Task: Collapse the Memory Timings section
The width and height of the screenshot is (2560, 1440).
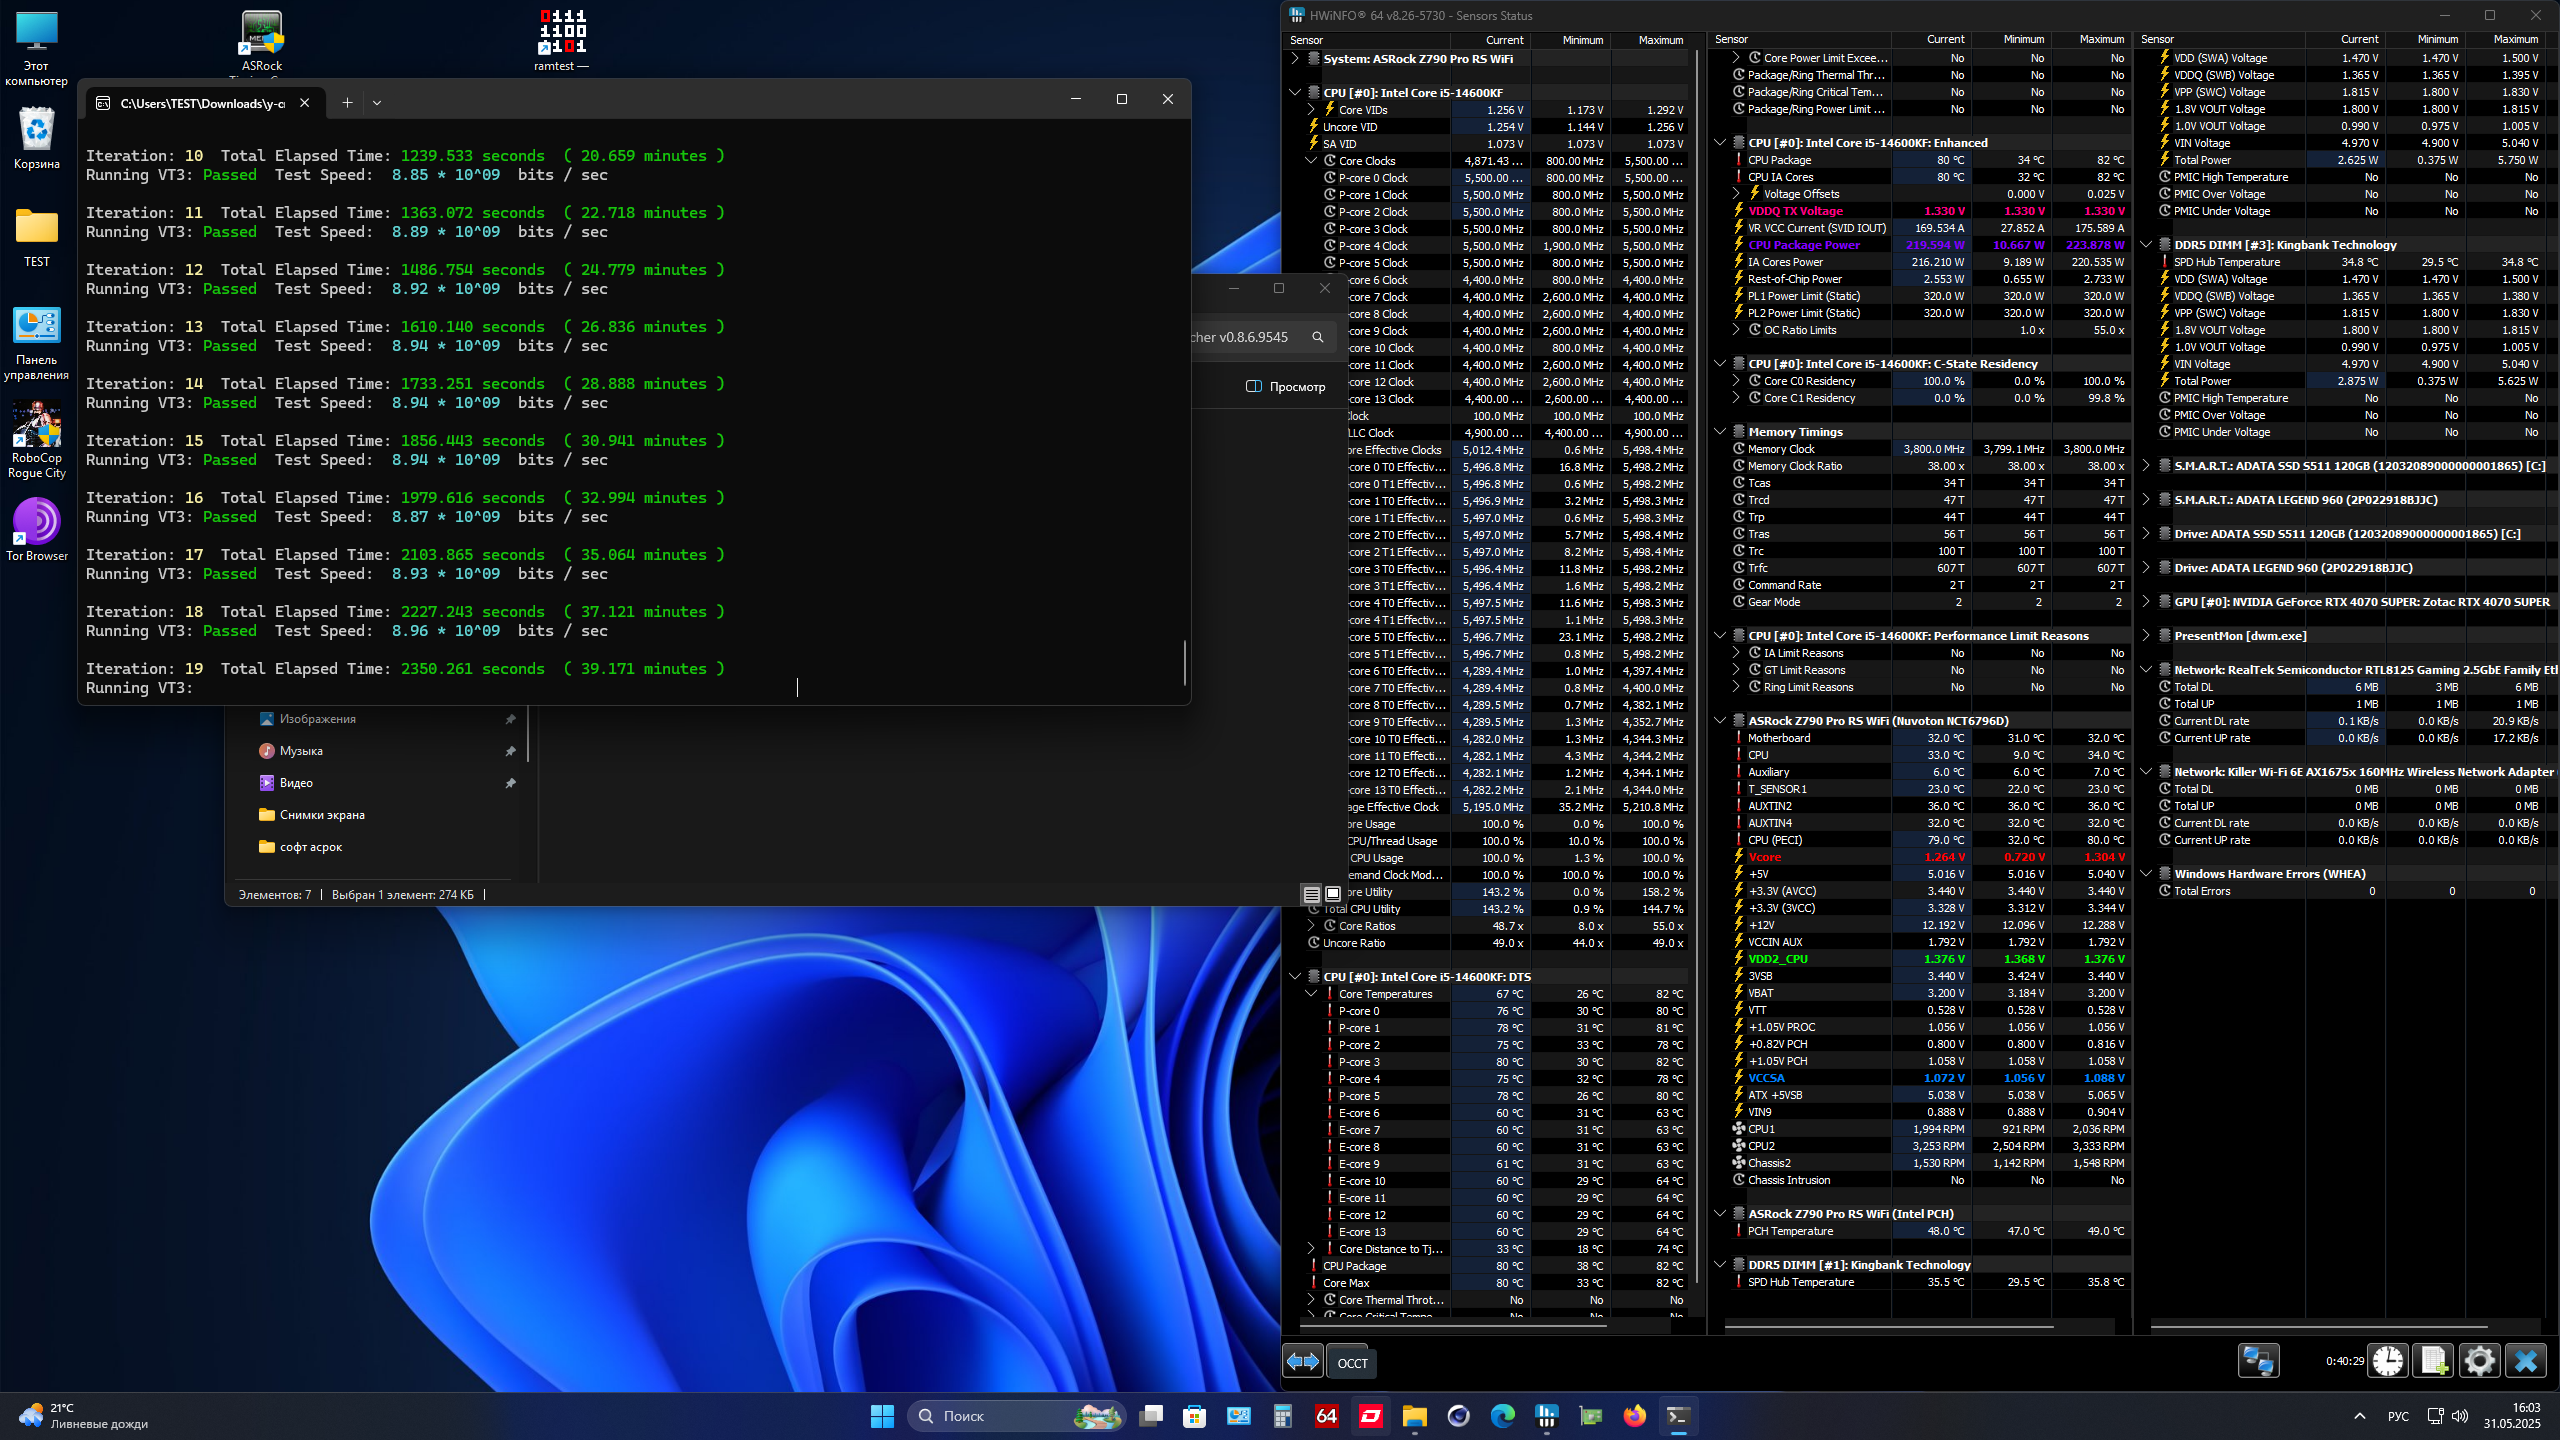Action: [x=1720, y=432]
